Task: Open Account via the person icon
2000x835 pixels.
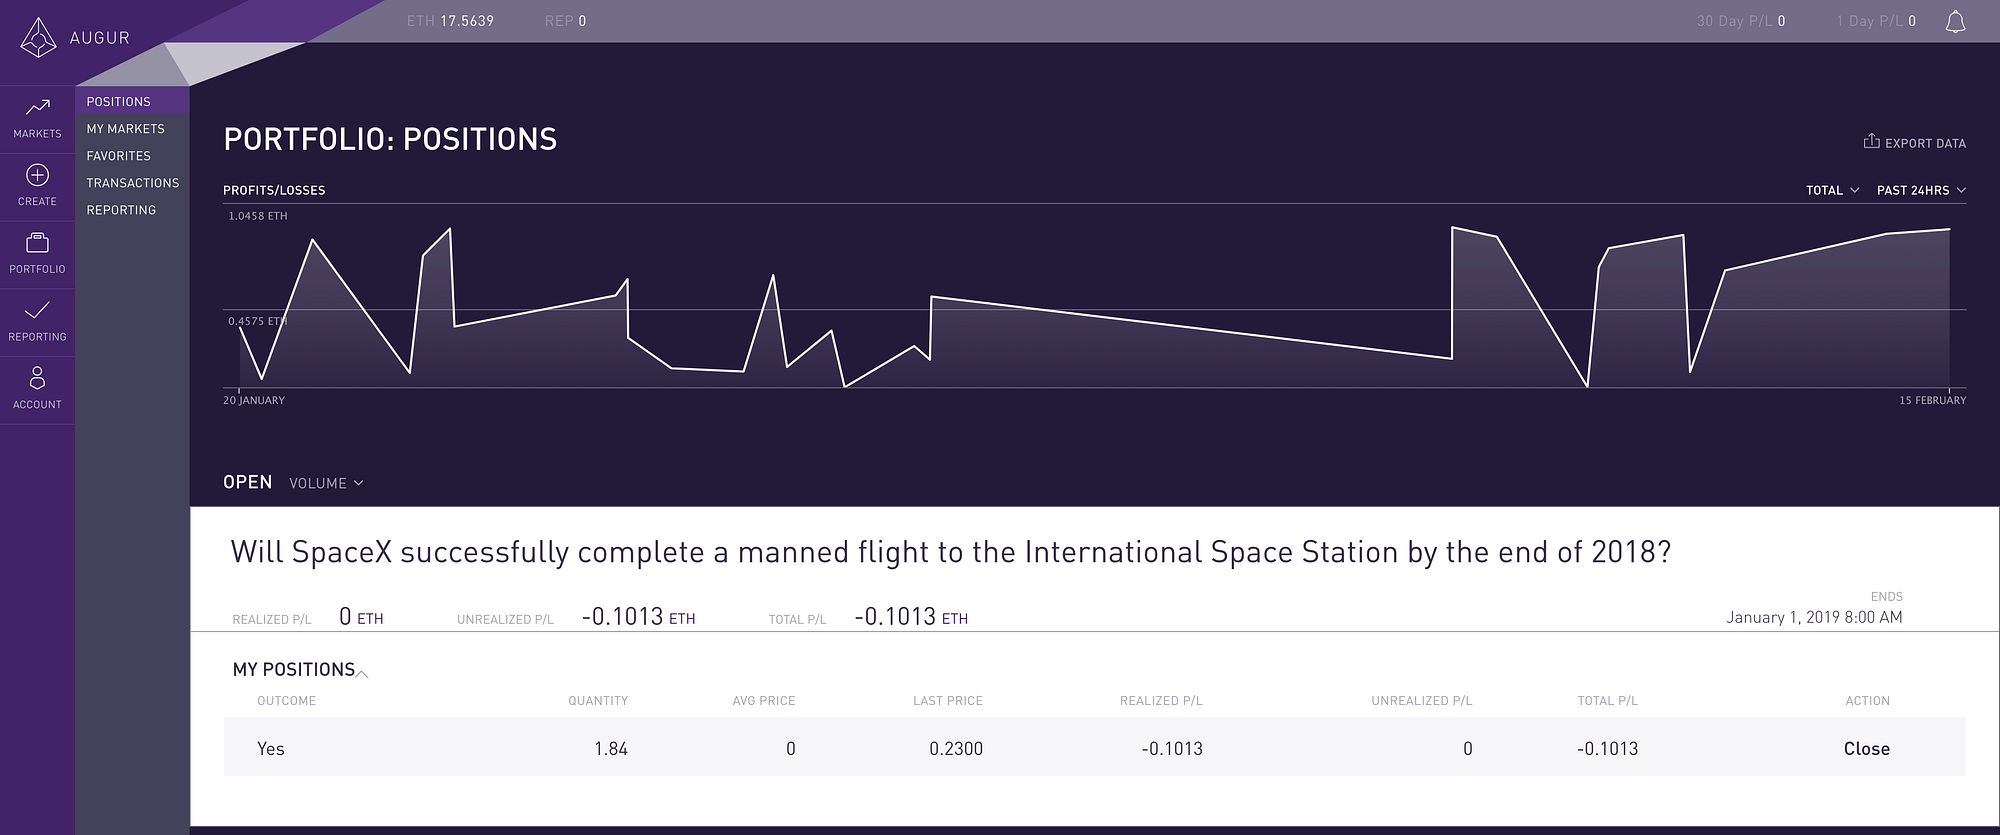Action: [37, 378]
